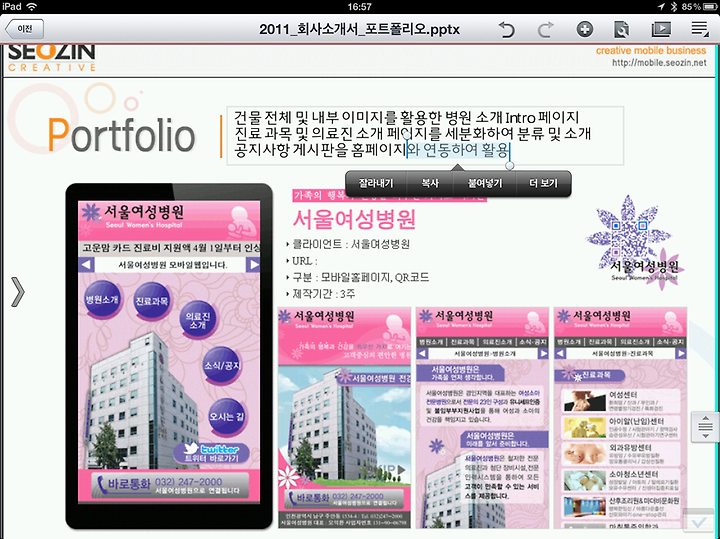The image size is (720, 539).
Task: Undo the last edit
Action: click(507, 30)
